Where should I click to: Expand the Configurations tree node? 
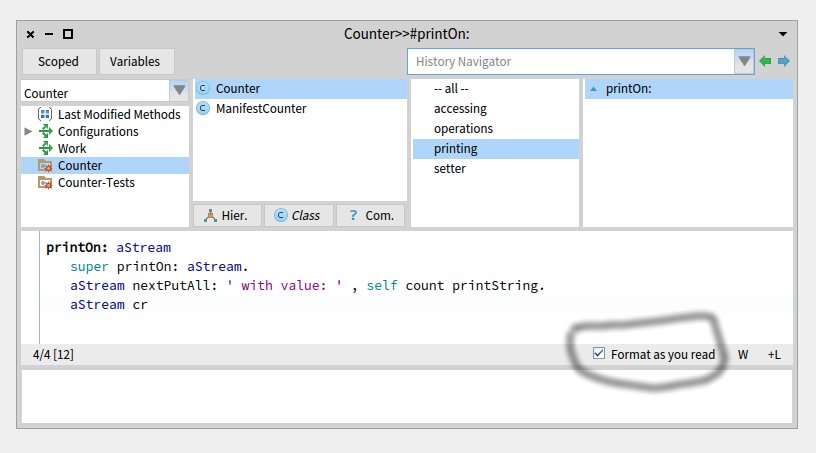[28, 132]
